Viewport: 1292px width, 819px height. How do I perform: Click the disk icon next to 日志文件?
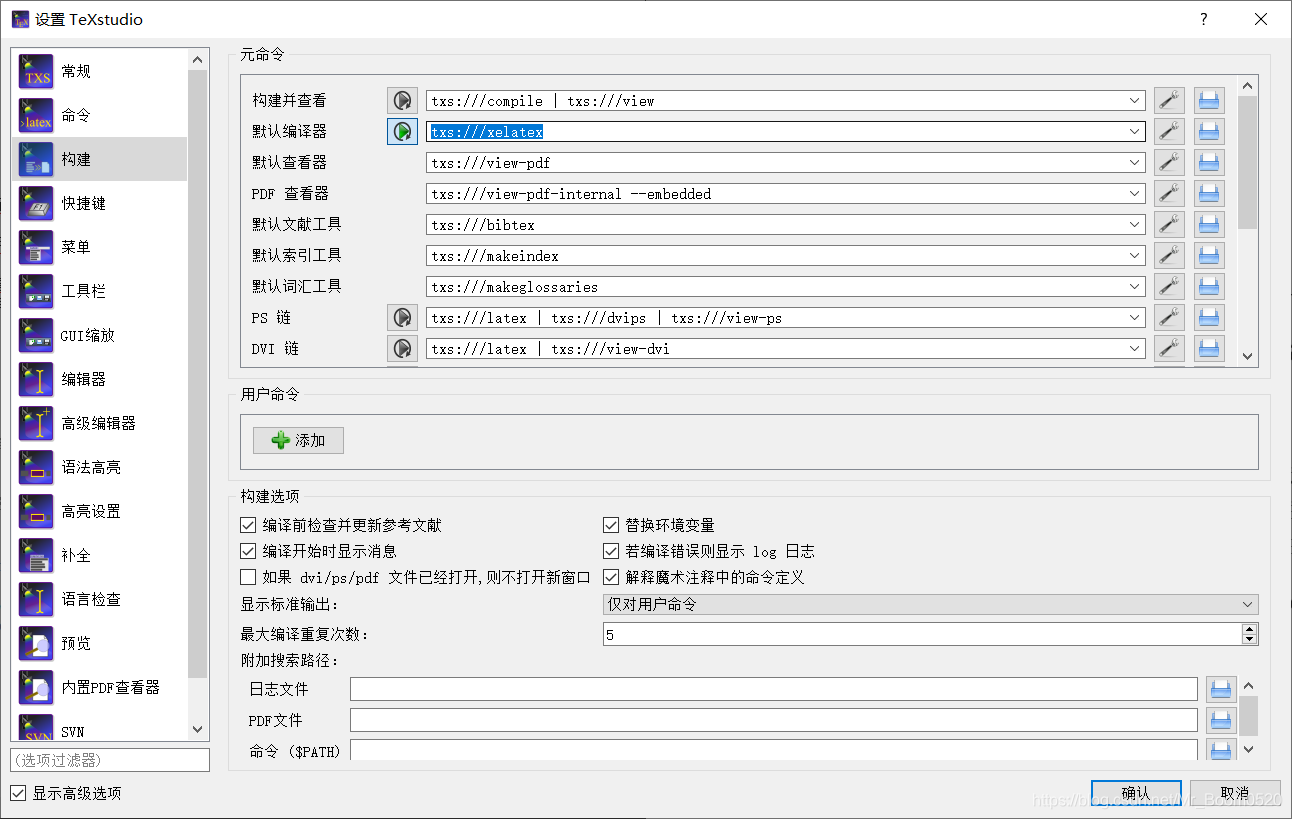pyautogui.click(x=1219, y=688)
